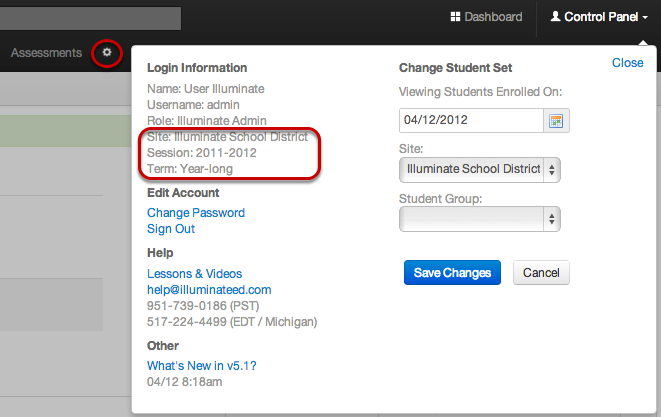Open the empty Student Group dropdown
Viewport: 661px width, 417px height.
coord(480,219)
